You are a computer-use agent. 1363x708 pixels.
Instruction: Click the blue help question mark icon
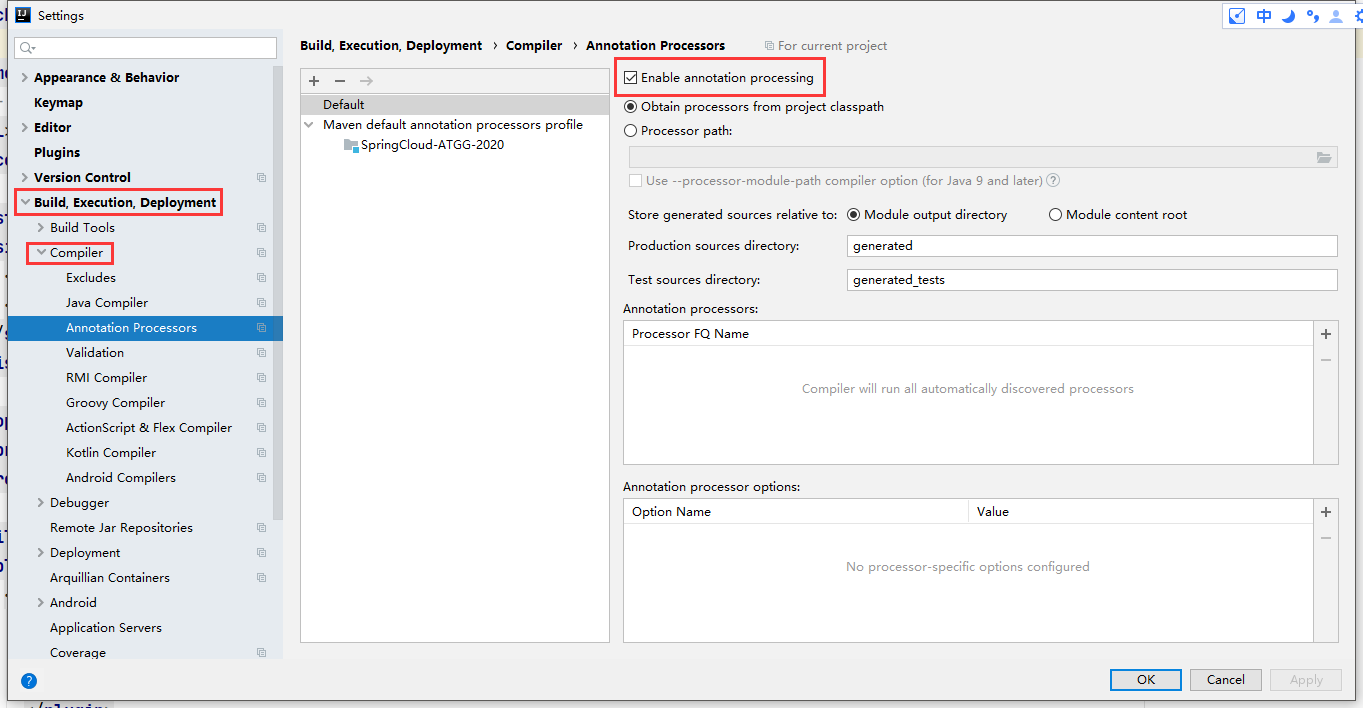pyautogui.click(x=29, y=680)
